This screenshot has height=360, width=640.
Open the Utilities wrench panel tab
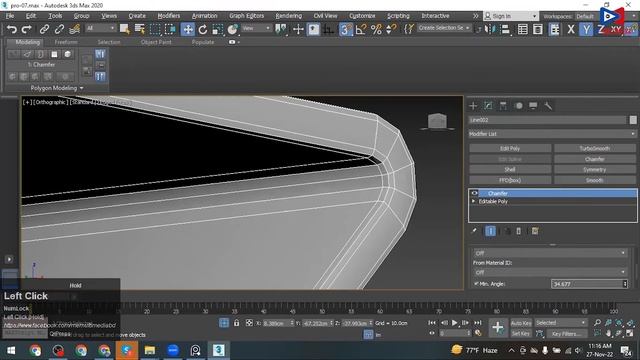click(548, 106)
